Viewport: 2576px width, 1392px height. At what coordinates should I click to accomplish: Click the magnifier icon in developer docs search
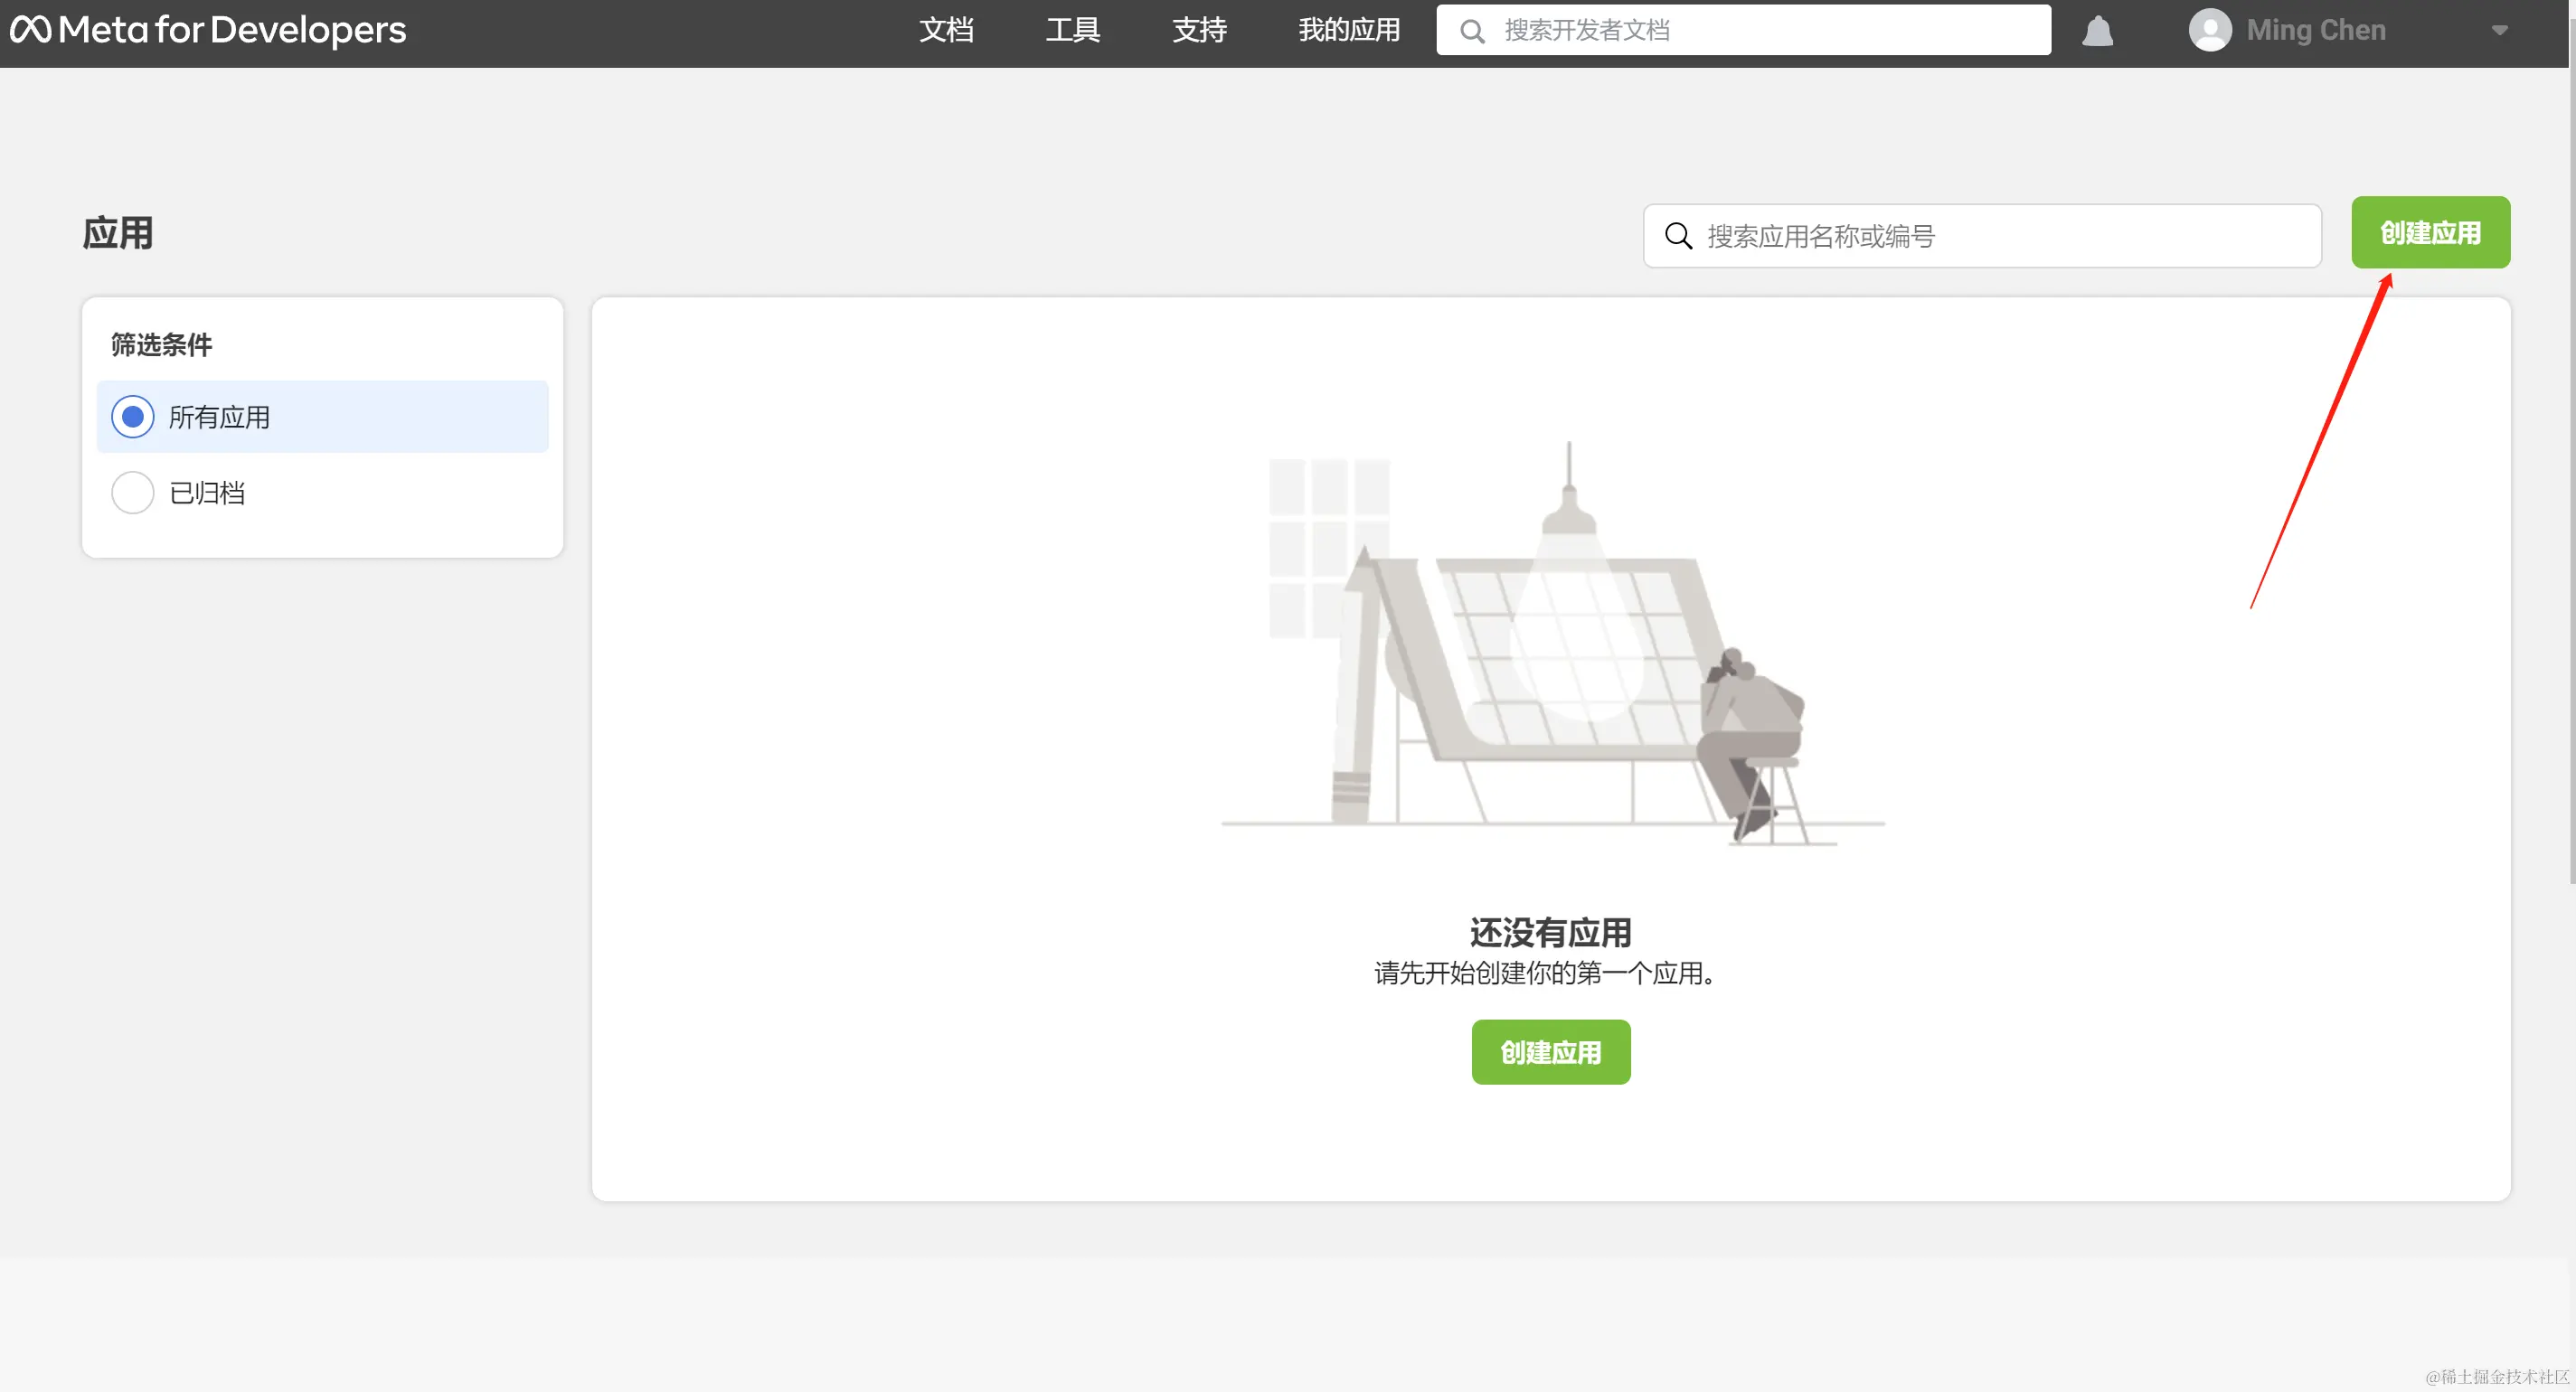coord(1471,31)
